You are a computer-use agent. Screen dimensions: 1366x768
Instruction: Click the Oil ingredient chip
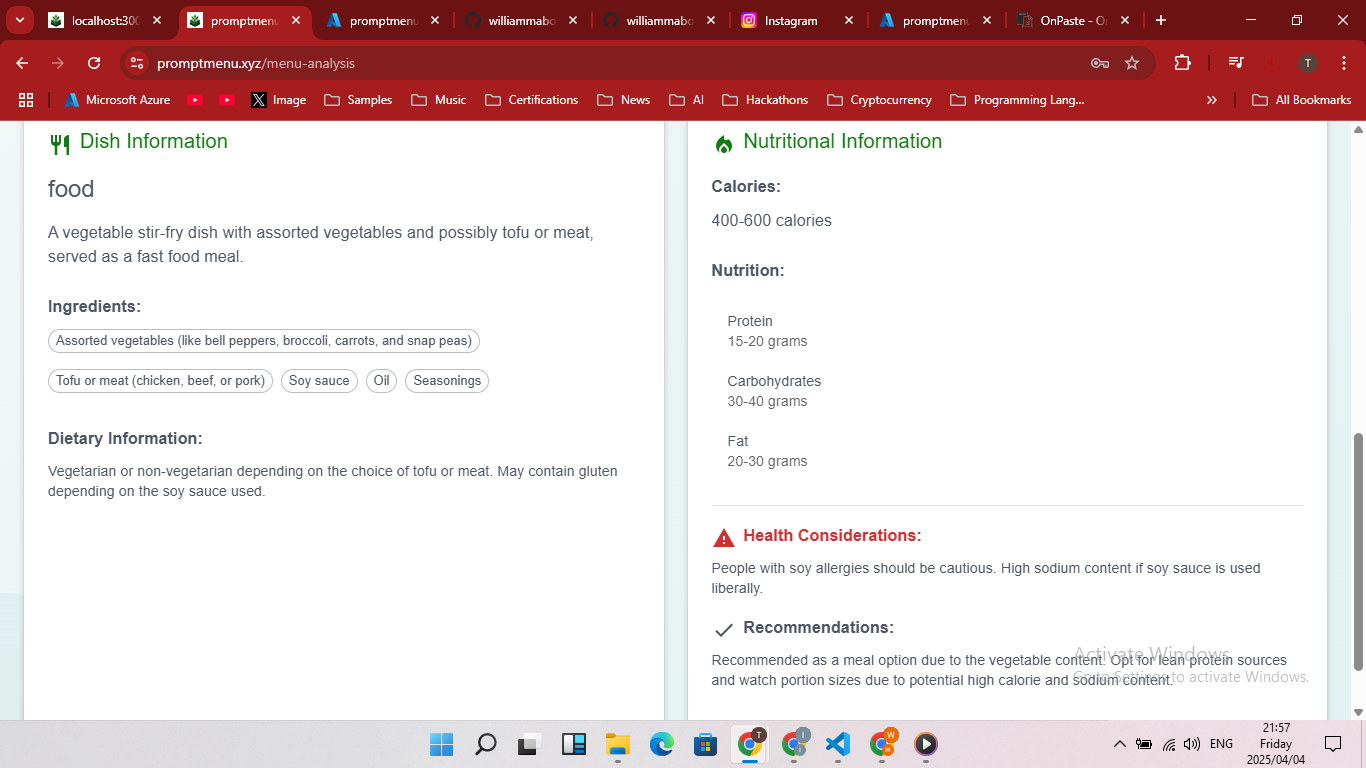pos(382,381)
